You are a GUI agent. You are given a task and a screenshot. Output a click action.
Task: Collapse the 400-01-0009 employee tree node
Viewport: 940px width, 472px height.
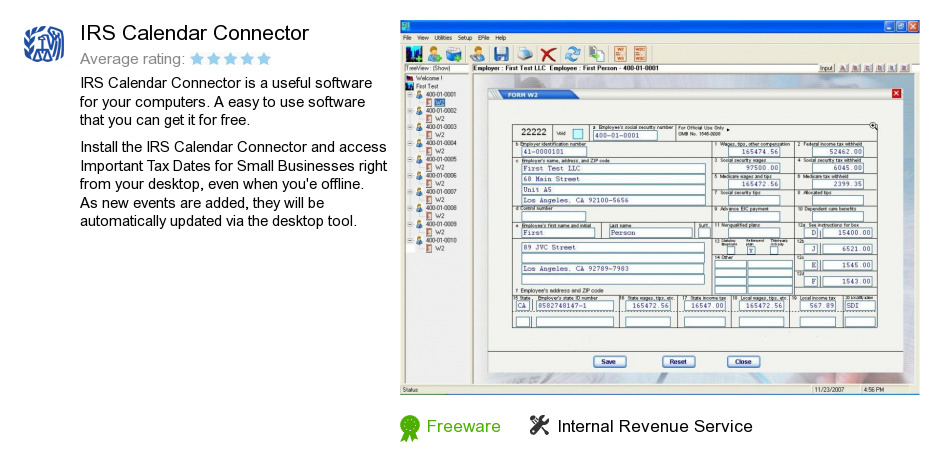(410, 224)
